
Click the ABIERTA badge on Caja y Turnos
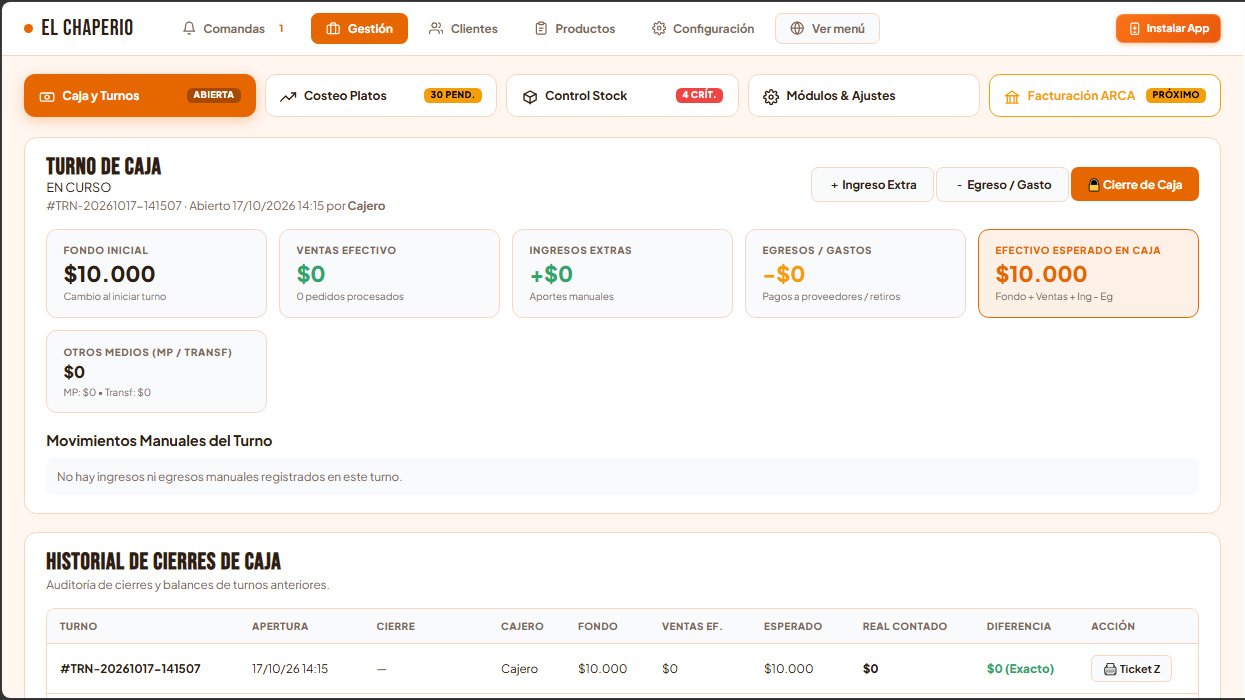(x=214, y=96)
